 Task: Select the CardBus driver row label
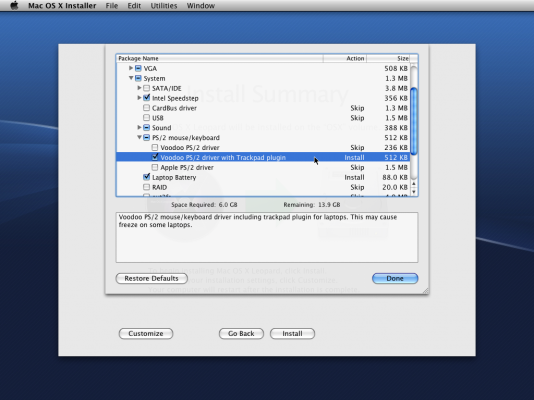pyautogui.click(x=174, y=108)
